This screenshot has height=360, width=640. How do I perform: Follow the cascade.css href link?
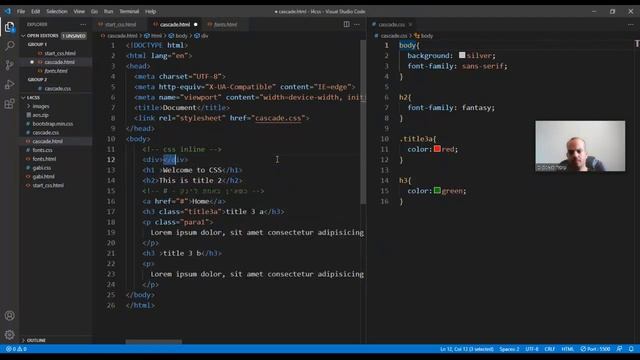[x=278, y=118]
